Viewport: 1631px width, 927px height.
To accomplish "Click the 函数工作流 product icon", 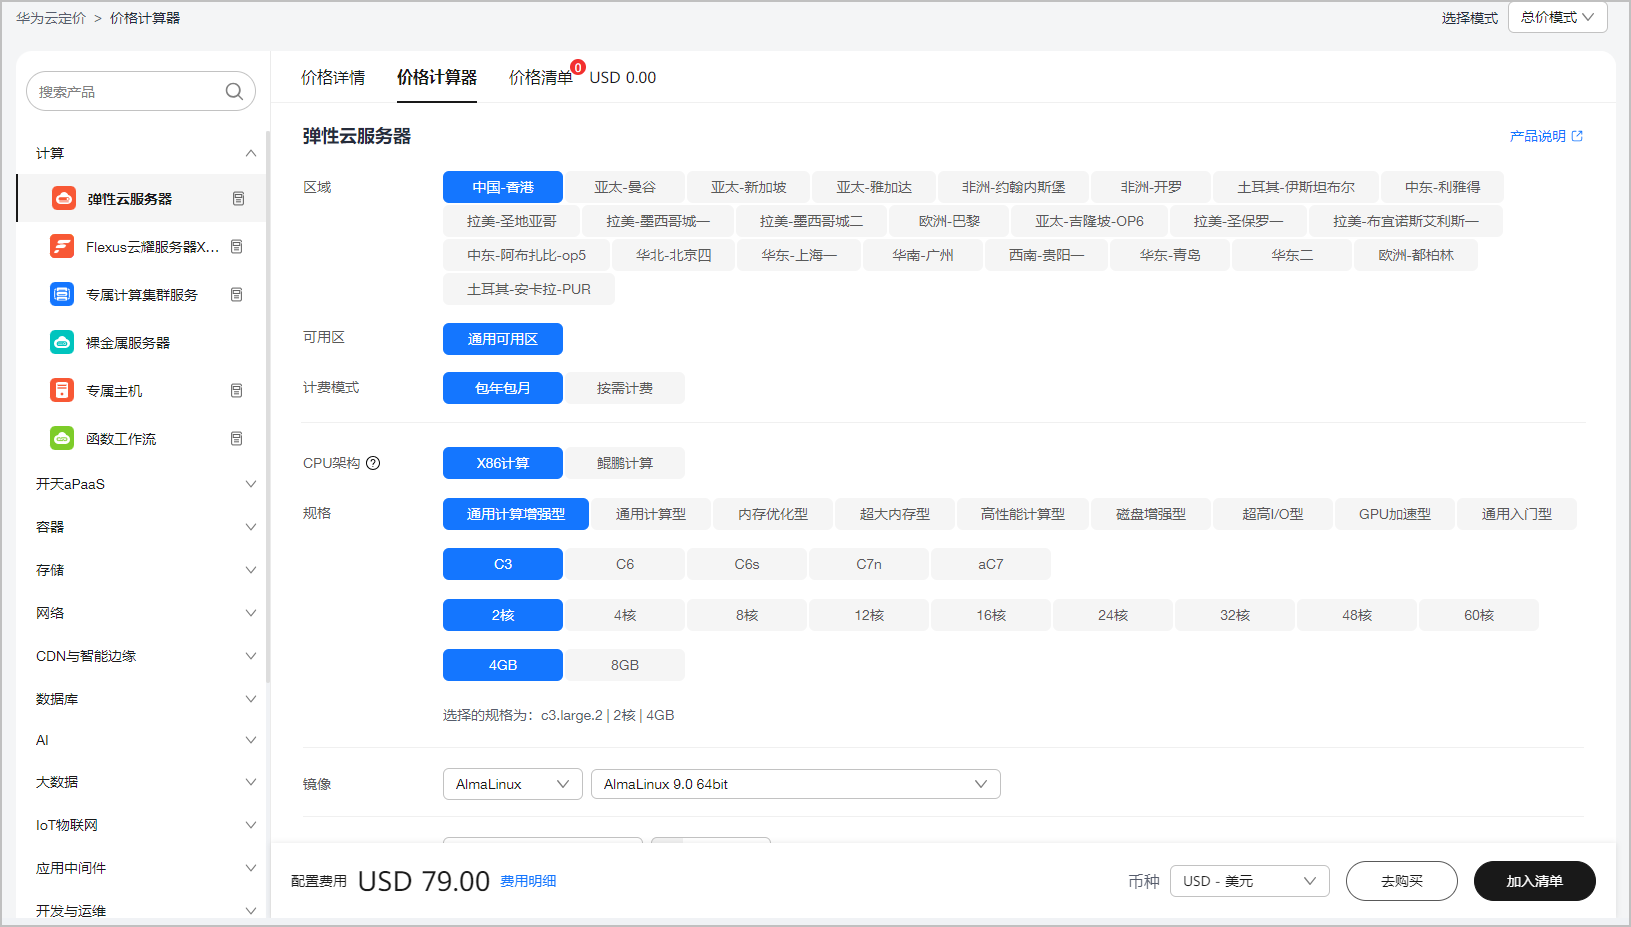I will pyautogui.click(x=62, y=438).
